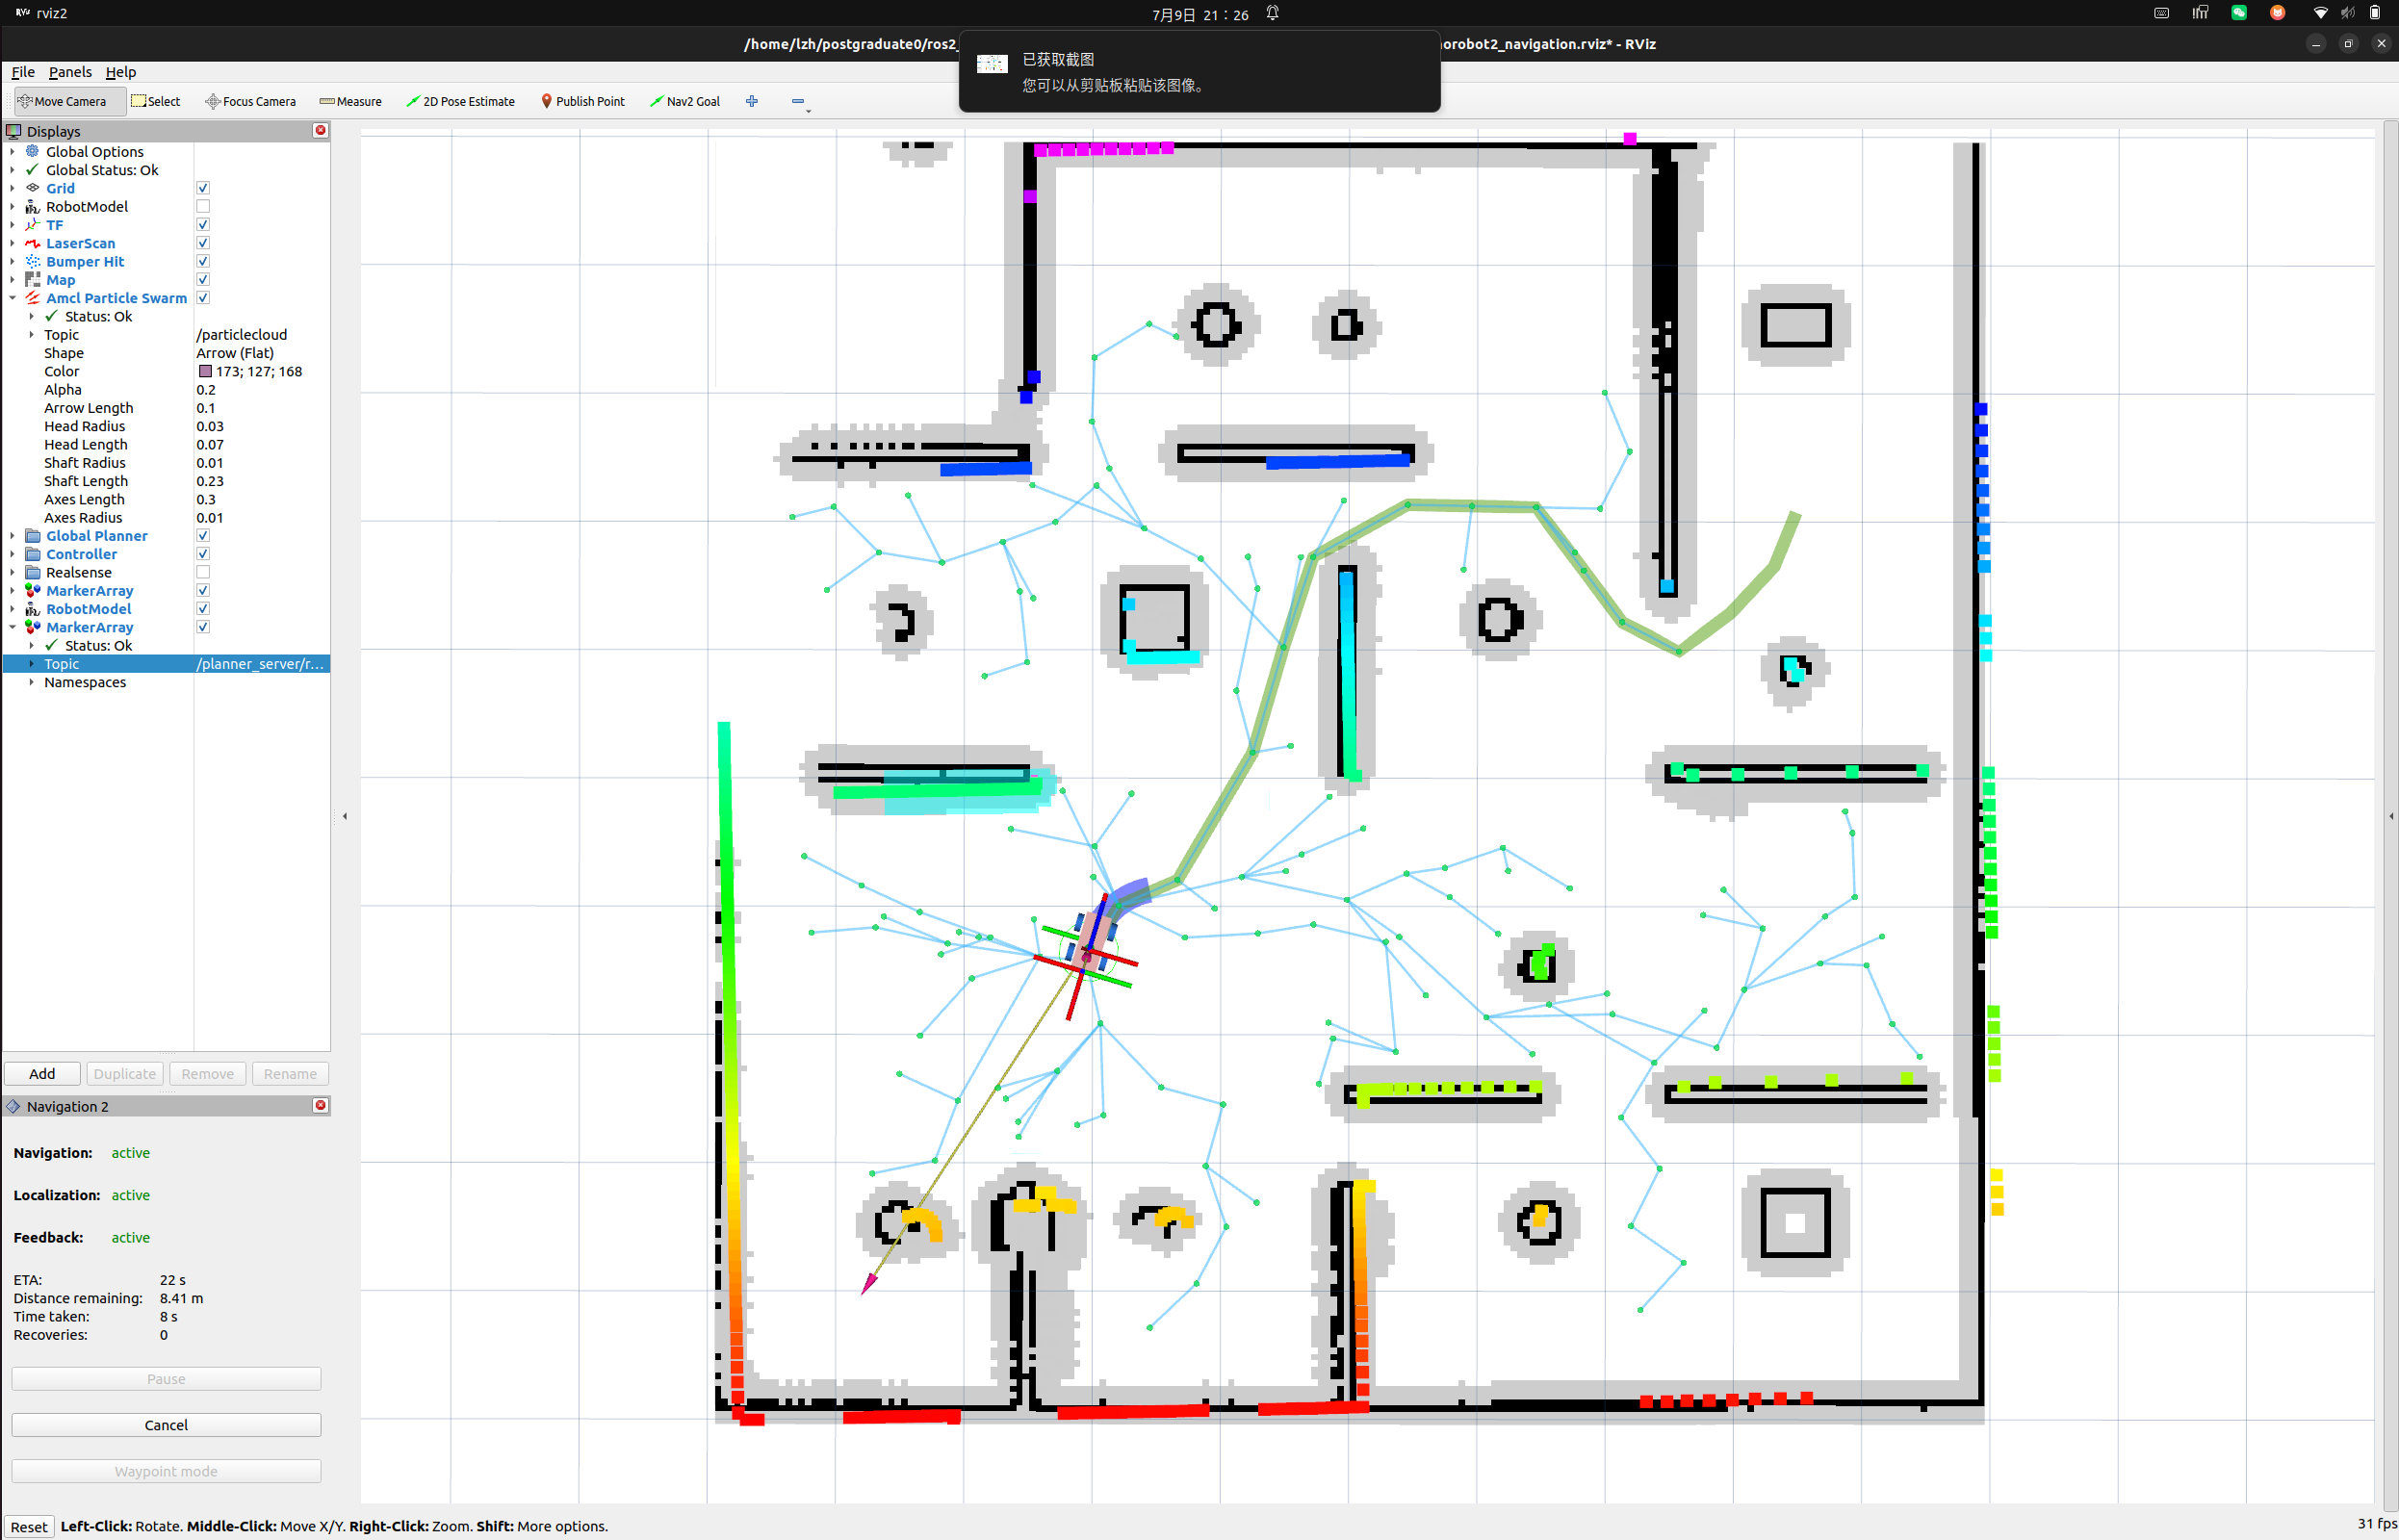The width and height of the screenshot is (2399, 1540).
Task: Activate the Nav2 Goal tool
Action: tap(685, 101)
